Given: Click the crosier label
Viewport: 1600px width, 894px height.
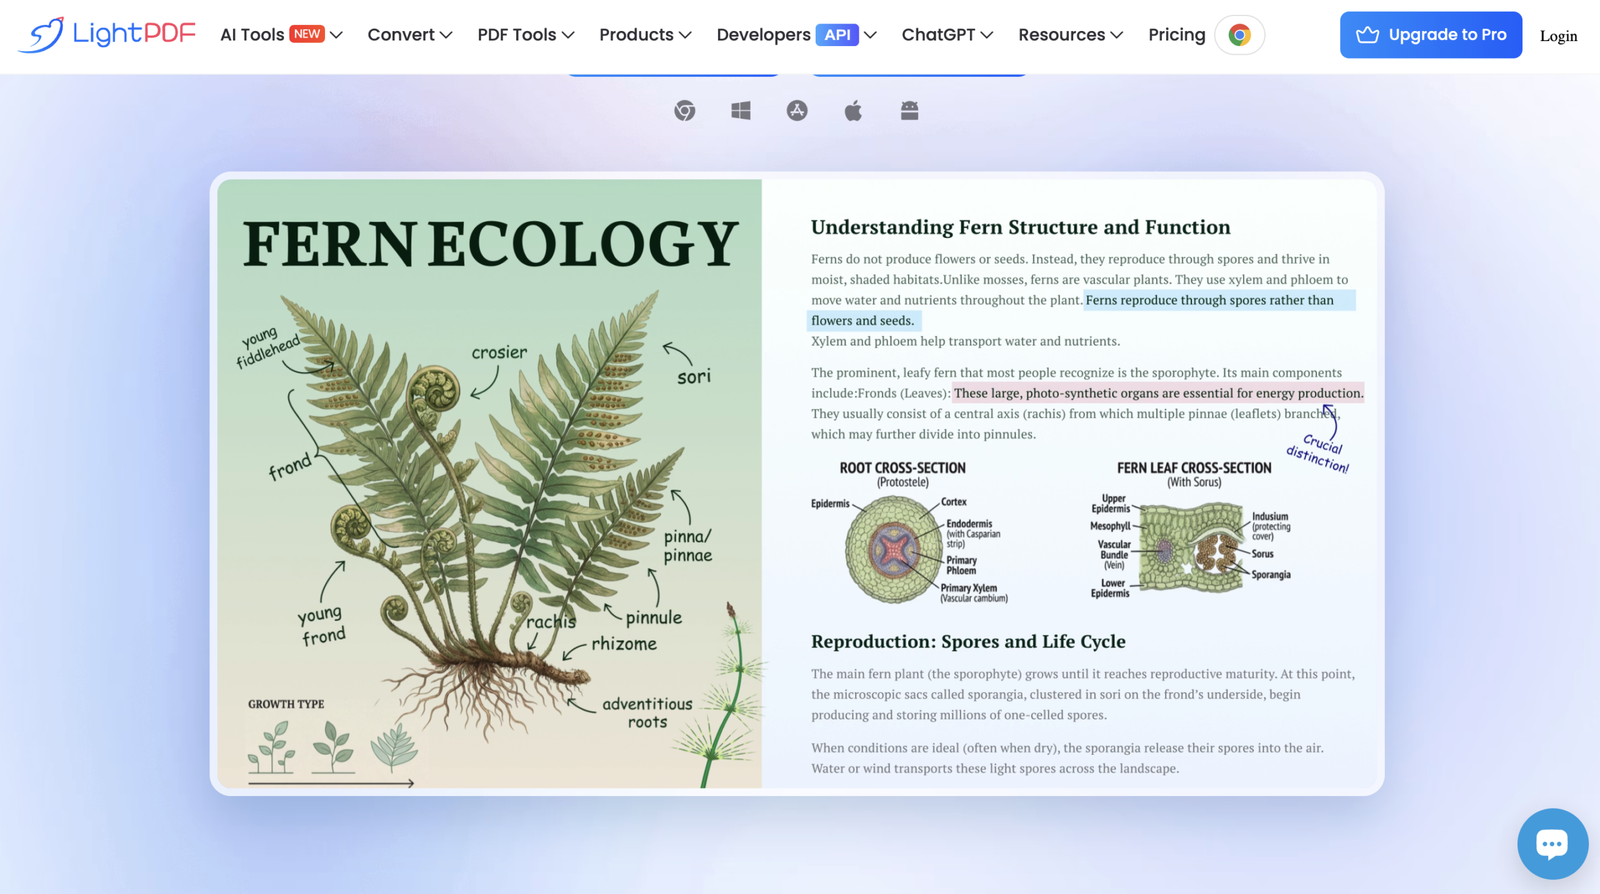Looking at the screenshot, I should [499, 352].
